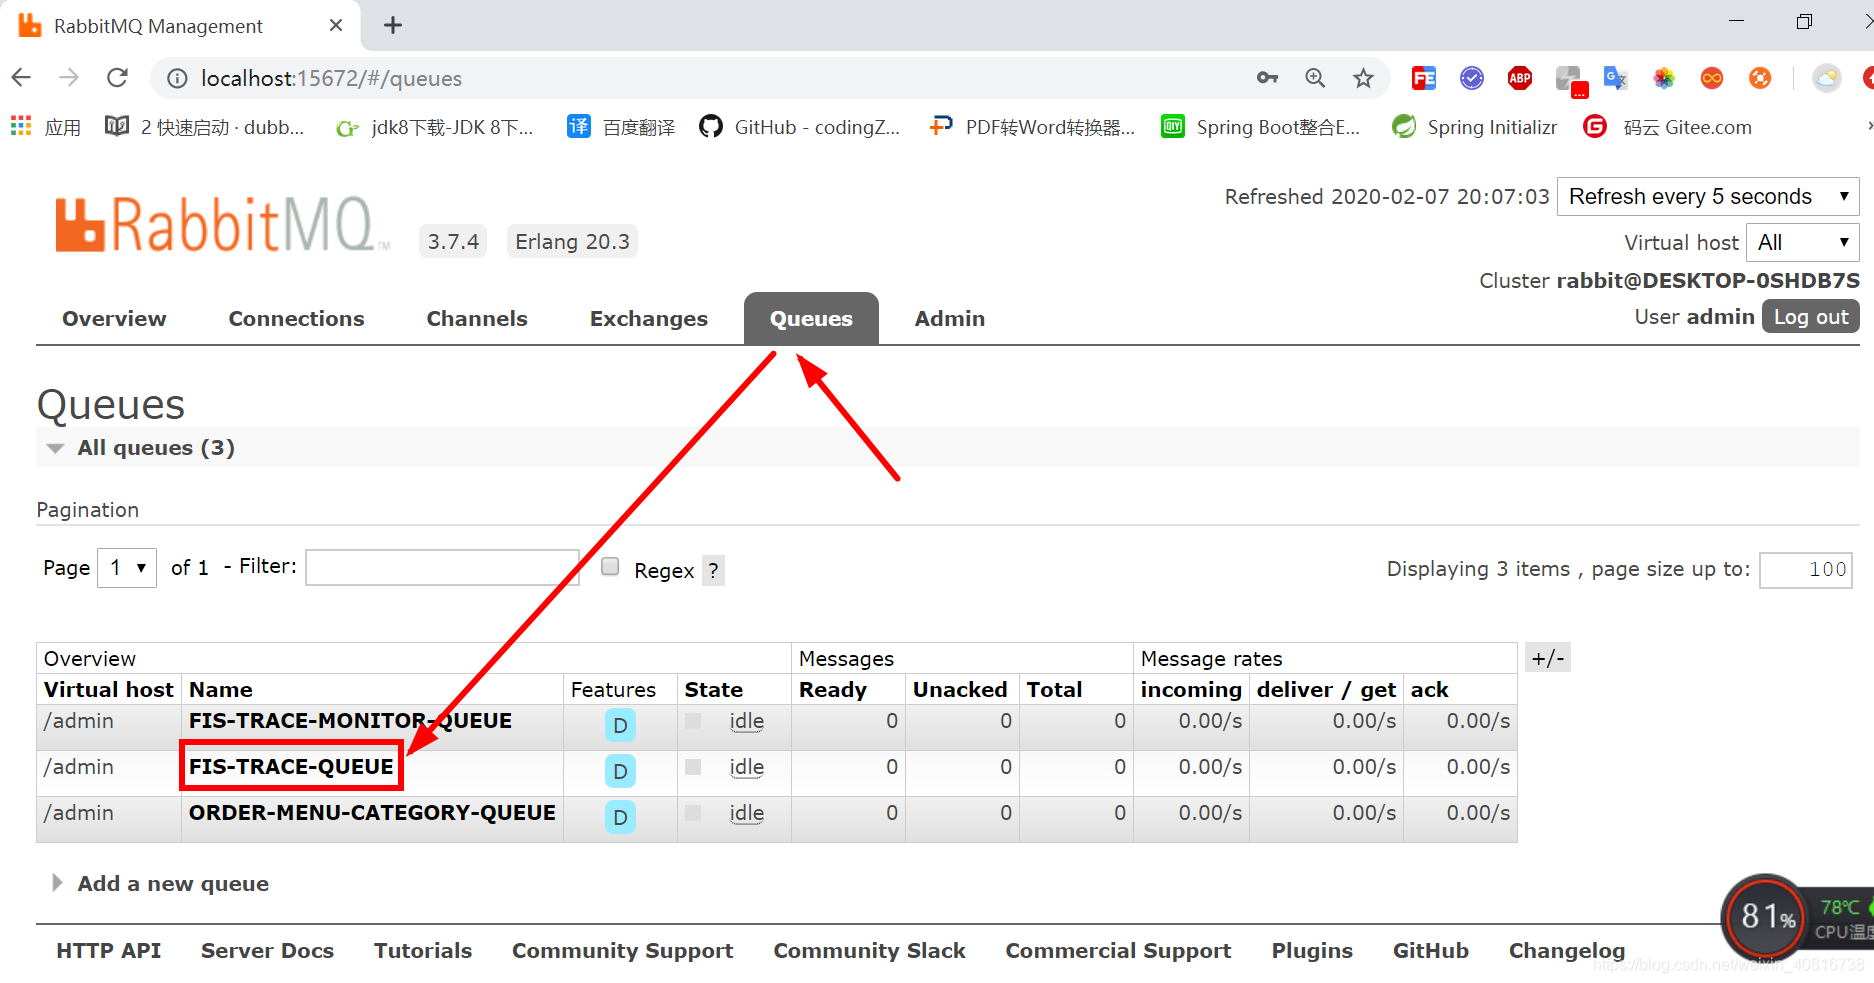Open the Baidu Translate bookmark

coord(621,127)
